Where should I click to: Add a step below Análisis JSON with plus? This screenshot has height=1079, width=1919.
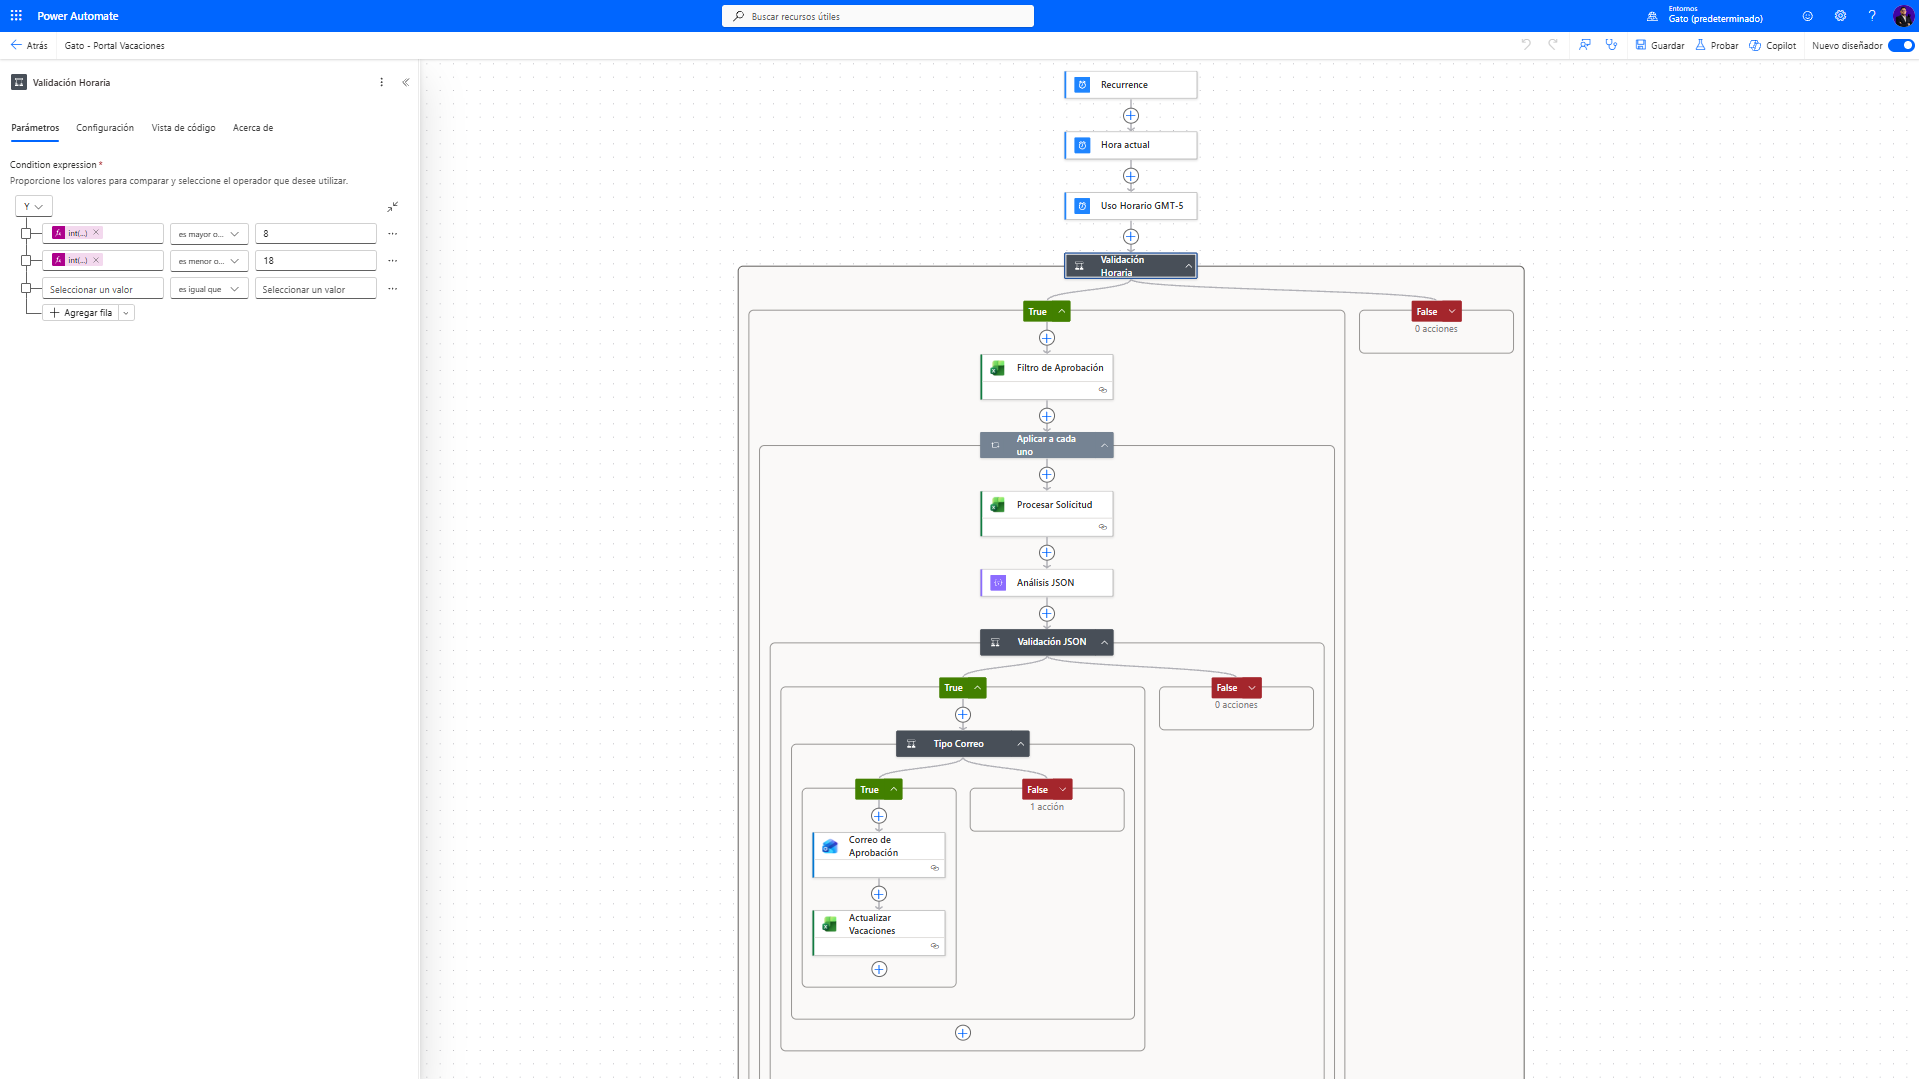click(x=1046, y=614)
